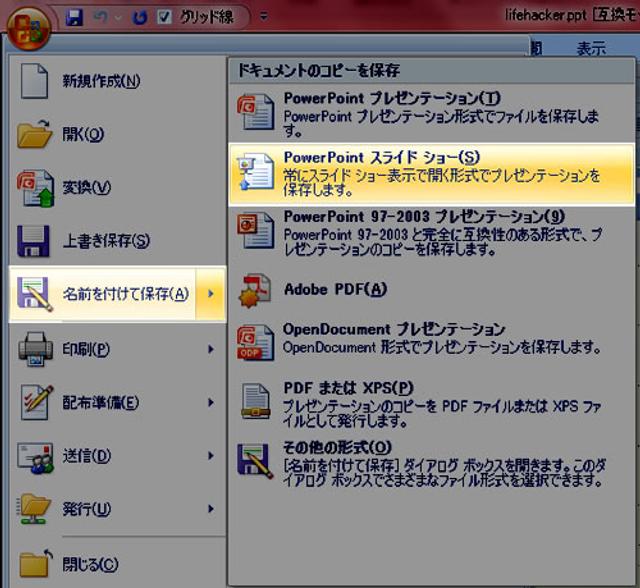Viewport: 640px width, 588px height.
Task: Select 変換(V) from the Office menu
Action: click(x=118, y=188)
